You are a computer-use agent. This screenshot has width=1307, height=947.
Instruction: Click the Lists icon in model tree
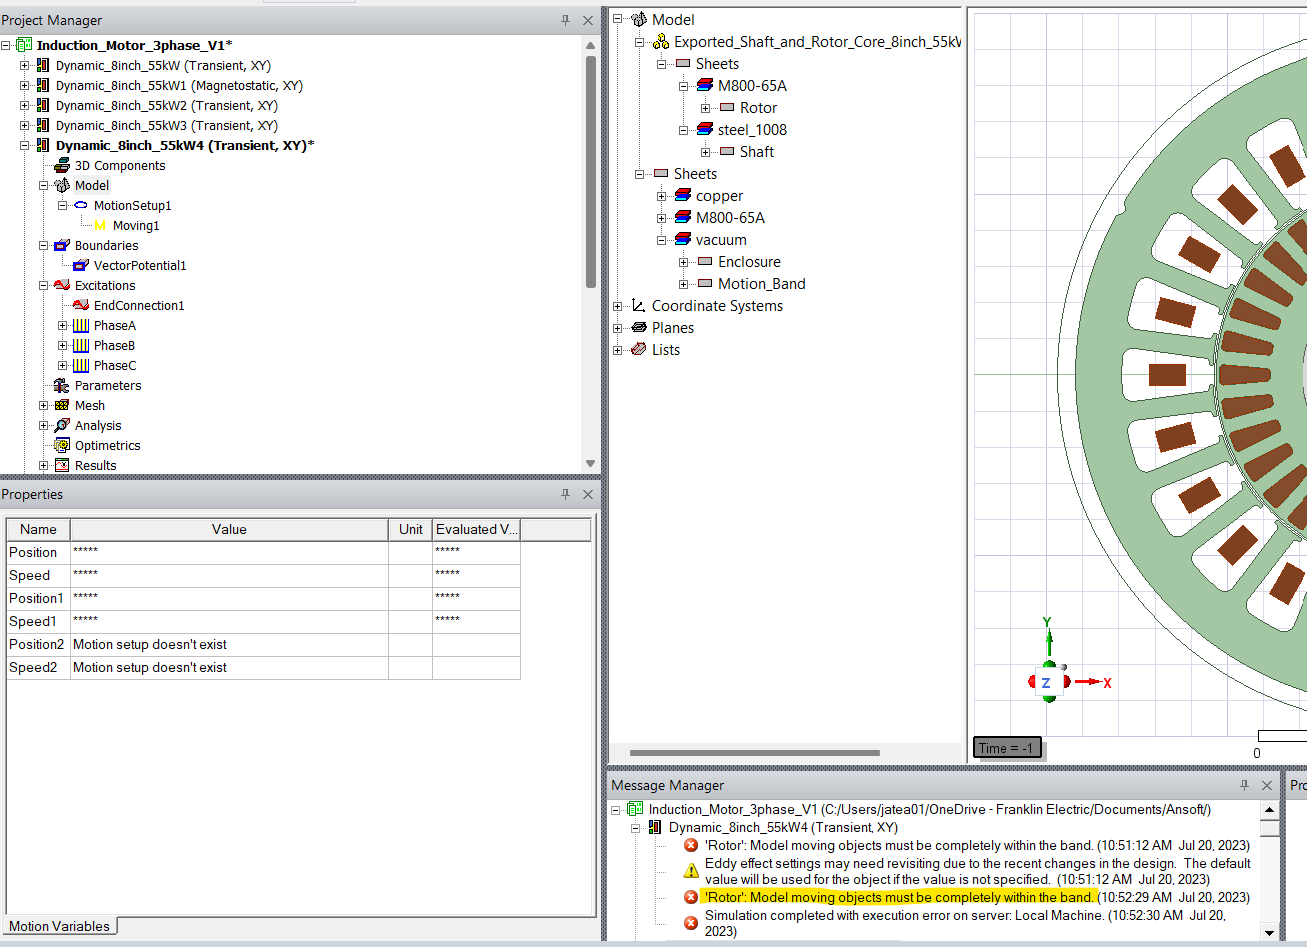(639, 349)
